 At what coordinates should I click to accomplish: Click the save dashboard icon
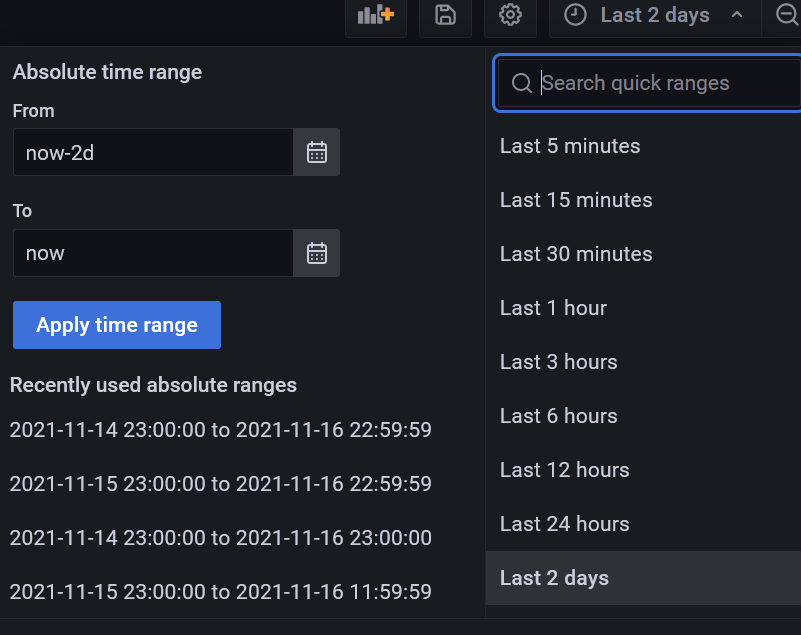444,16
